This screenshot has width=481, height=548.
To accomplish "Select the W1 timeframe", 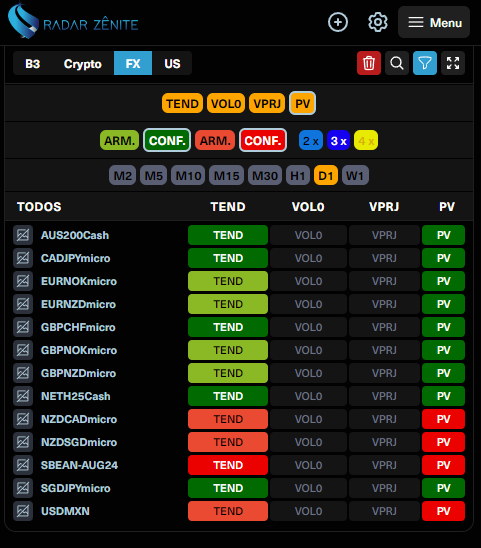I will (x=355, y=175).
